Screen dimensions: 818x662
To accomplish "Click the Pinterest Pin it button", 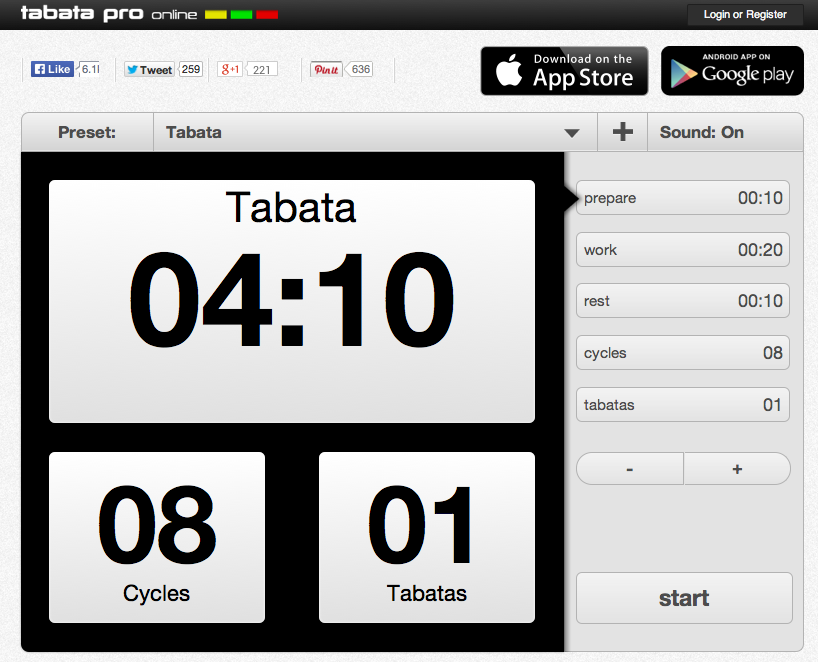I will 326,70.
